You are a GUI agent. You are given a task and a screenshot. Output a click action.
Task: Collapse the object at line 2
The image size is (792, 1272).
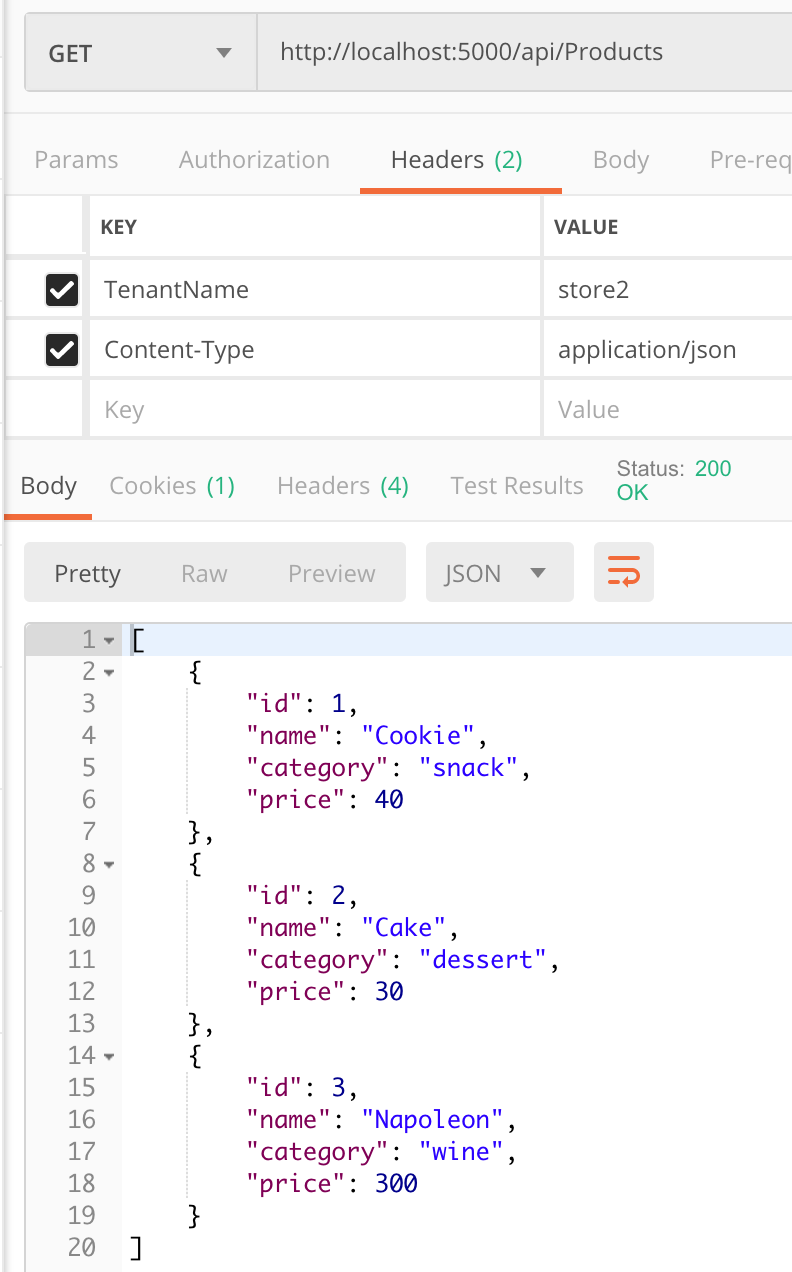point(109,672)
